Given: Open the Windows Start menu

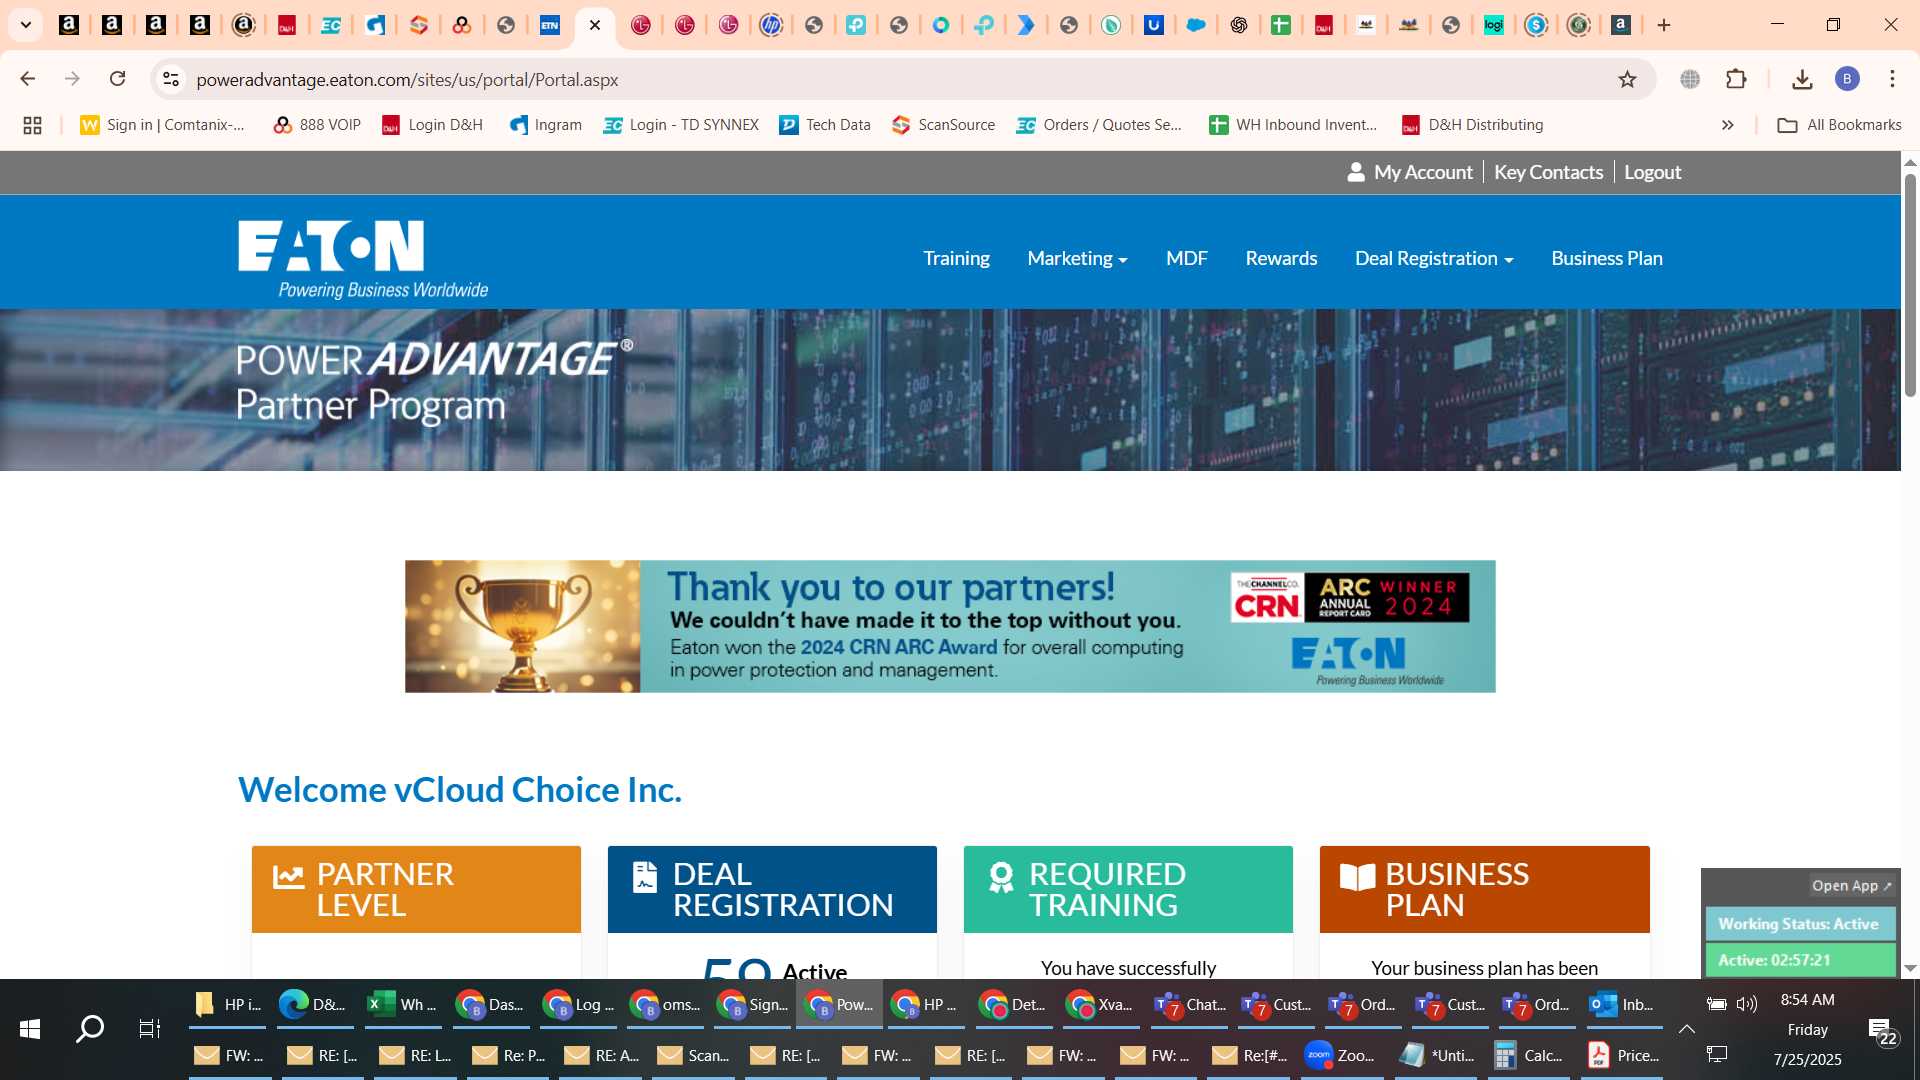Looking at the screenshot, I should [x=30, y=1028].
